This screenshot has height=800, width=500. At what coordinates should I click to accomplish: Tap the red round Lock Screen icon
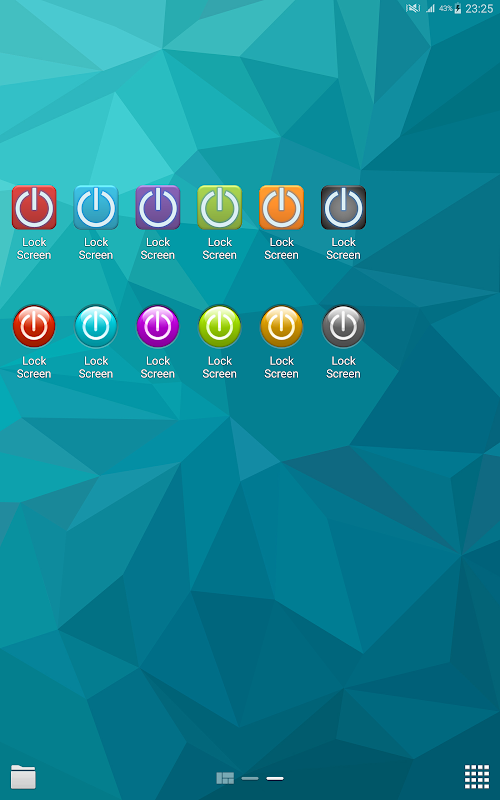pyautogui.click(x=34, y=327)
